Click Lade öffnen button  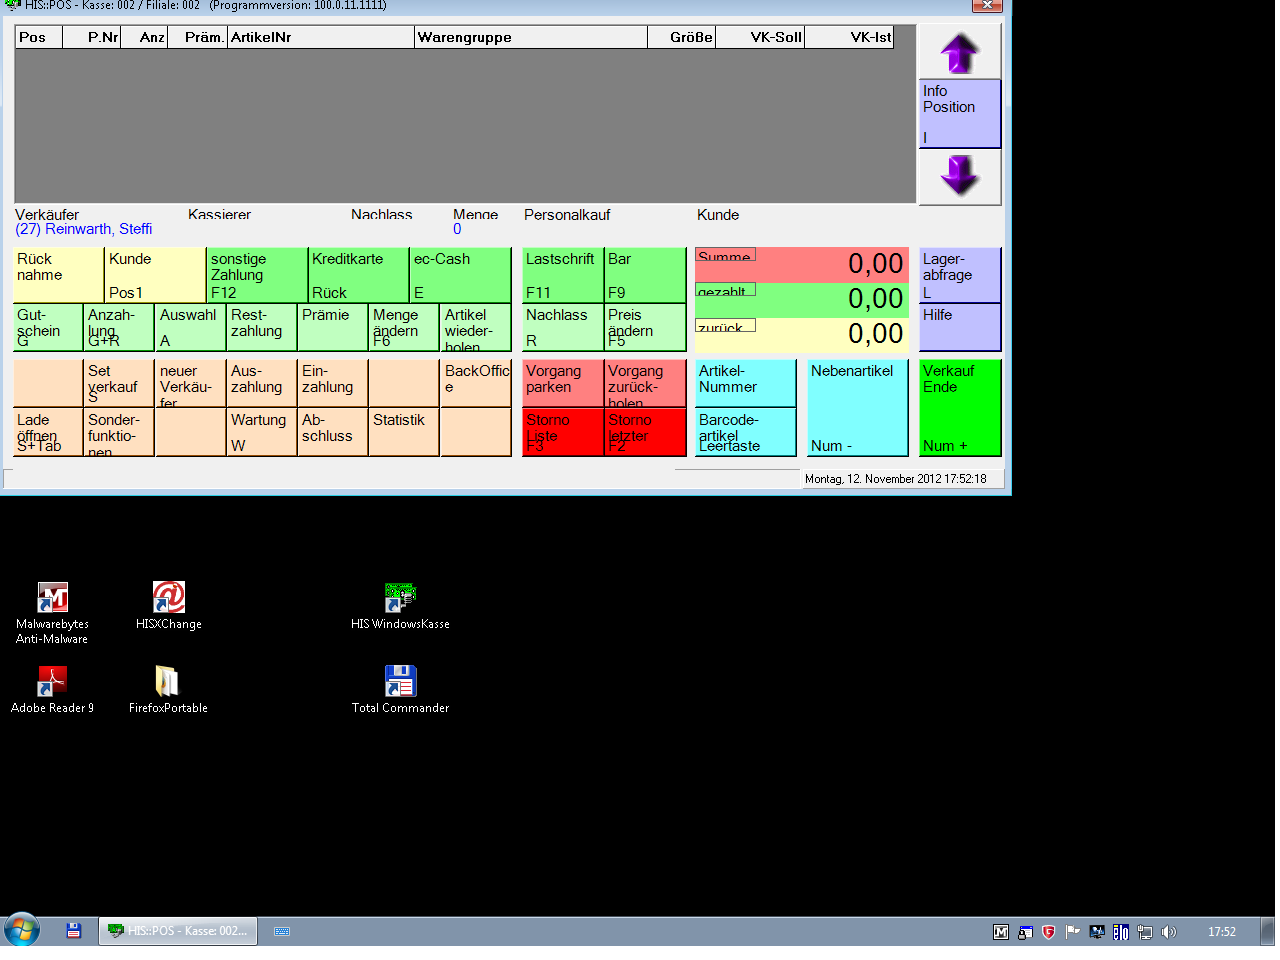48,432
